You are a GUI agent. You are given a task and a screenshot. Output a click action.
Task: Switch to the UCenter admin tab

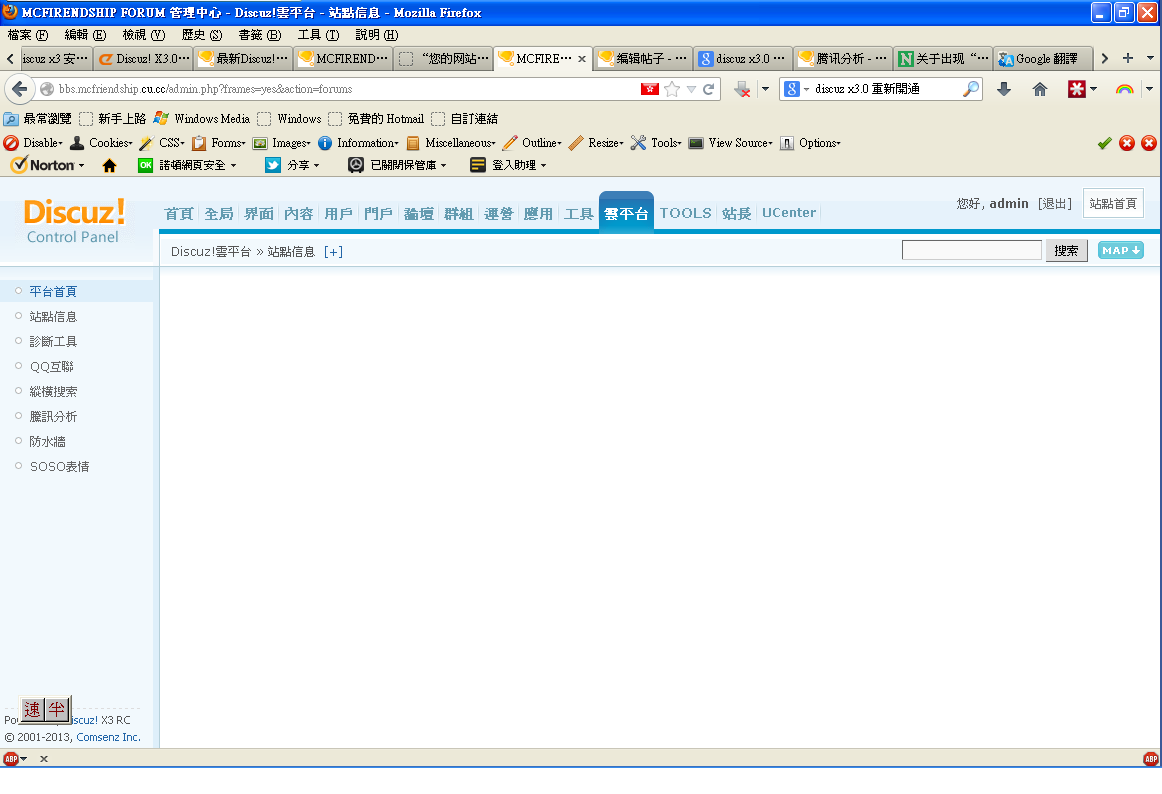(x=788, y=213)
